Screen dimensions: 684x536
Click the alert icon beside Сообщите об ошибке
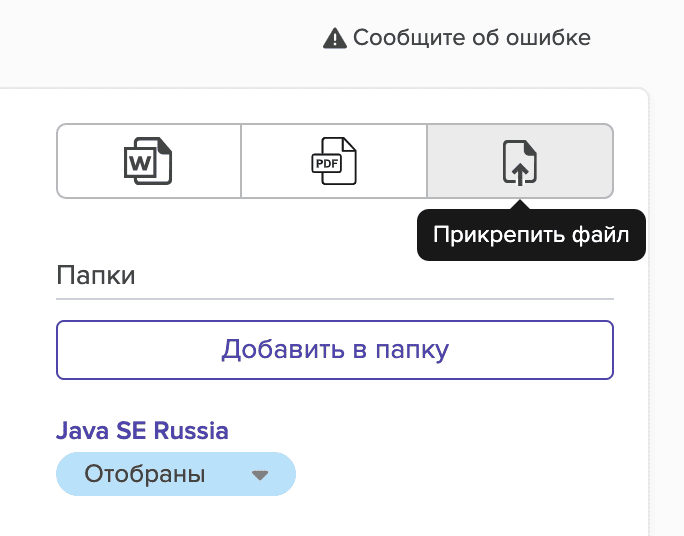point(334,38)
